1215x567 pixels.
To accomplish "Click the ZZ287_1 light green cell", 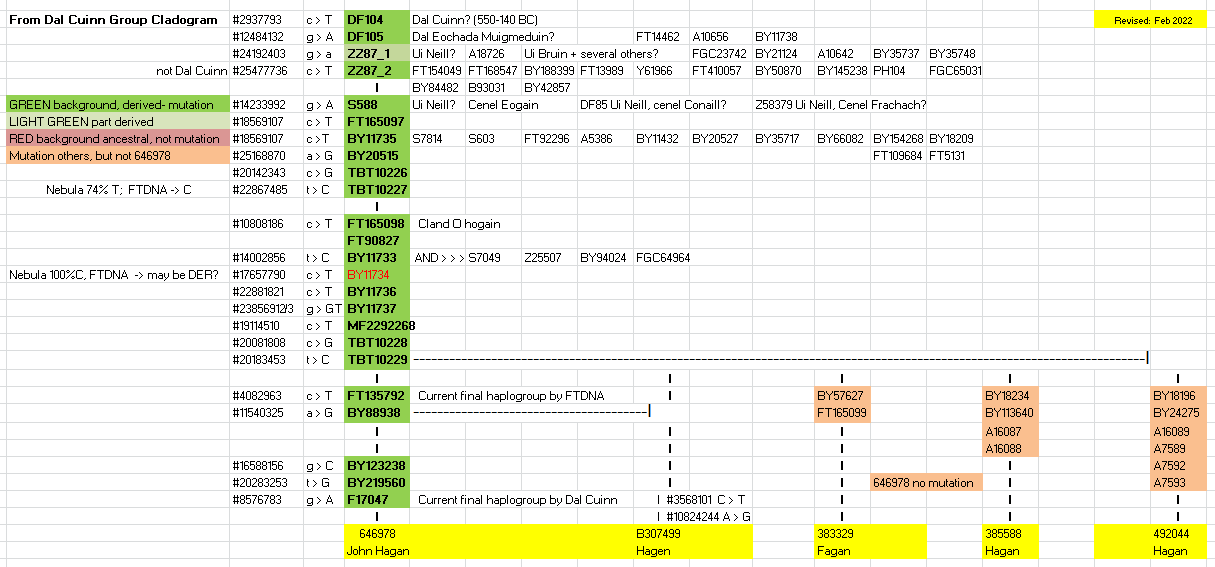I will coord(377,53).
